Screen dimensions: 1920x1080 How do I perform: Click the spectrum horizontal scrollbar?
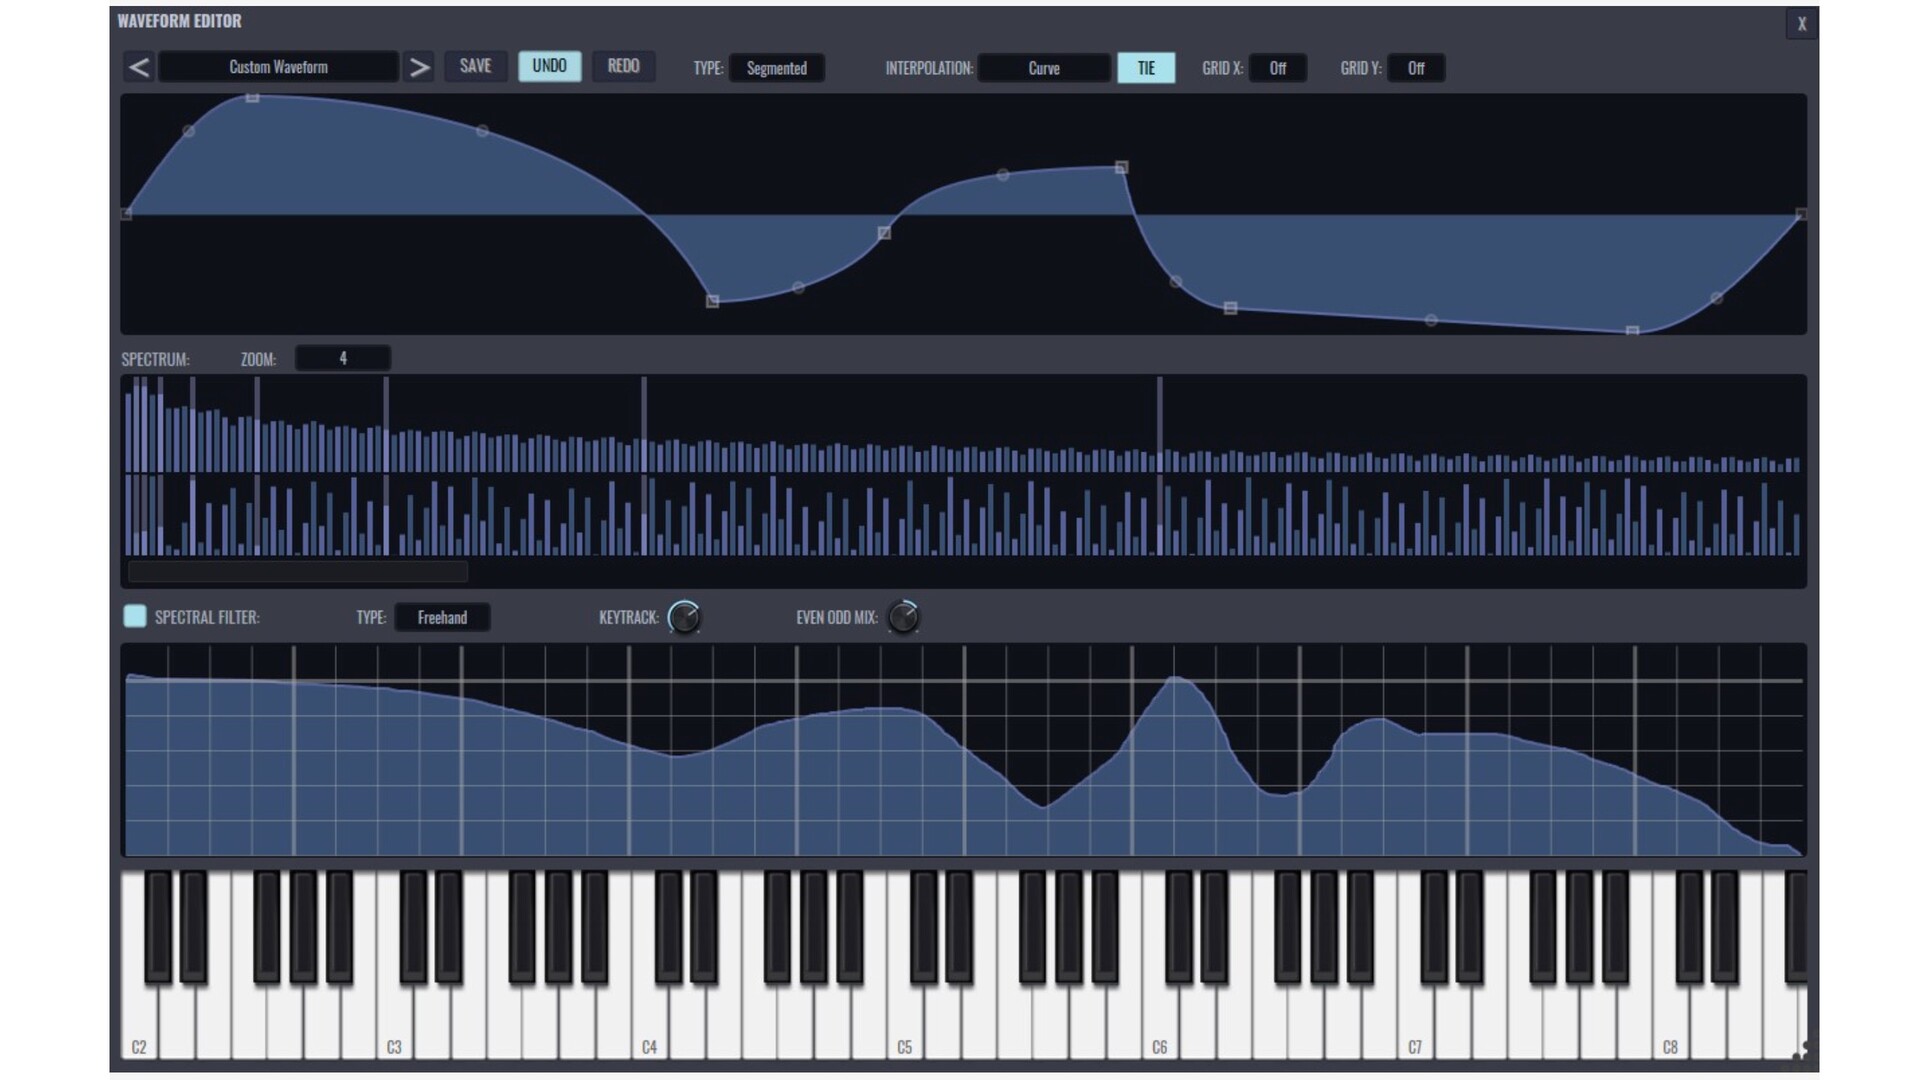[298, 572]
